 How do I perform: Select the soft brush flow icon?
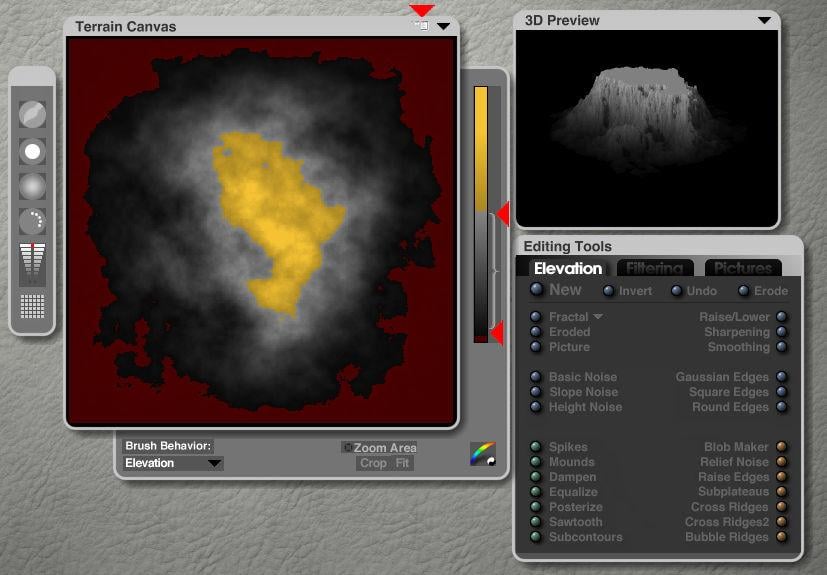pos(32,187)
